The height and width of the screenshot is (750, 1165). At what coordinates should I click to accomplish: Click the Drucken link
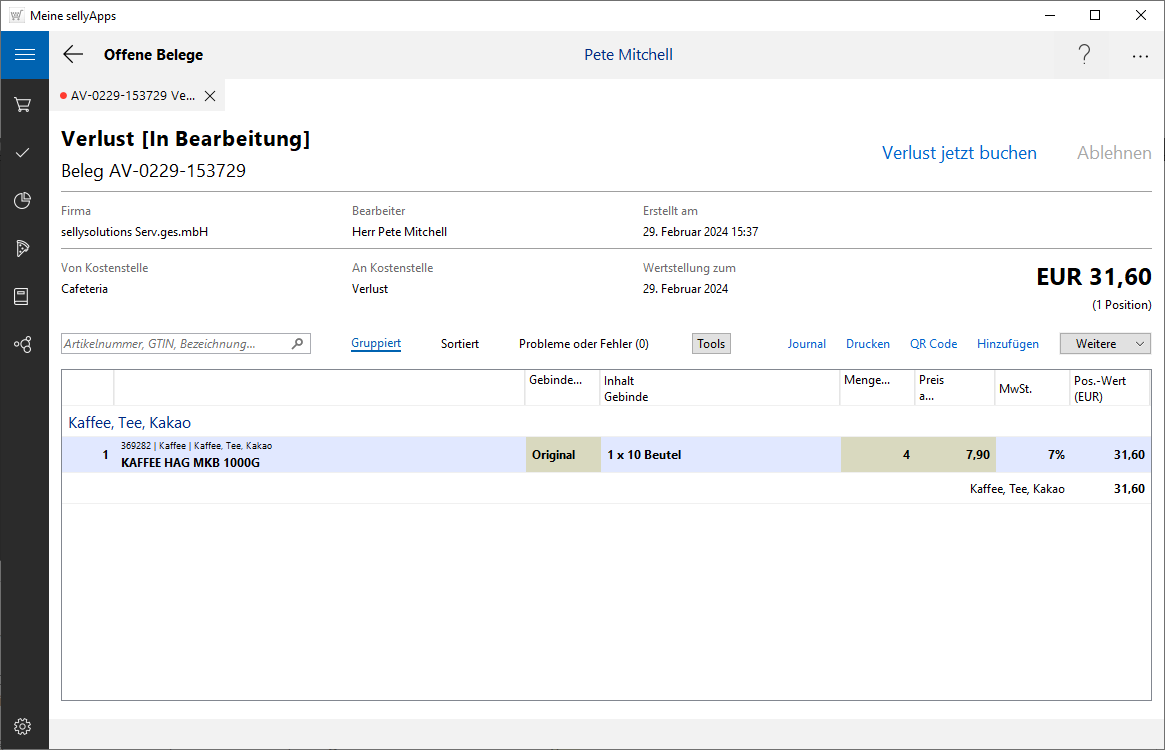click(x=868, y=344)
